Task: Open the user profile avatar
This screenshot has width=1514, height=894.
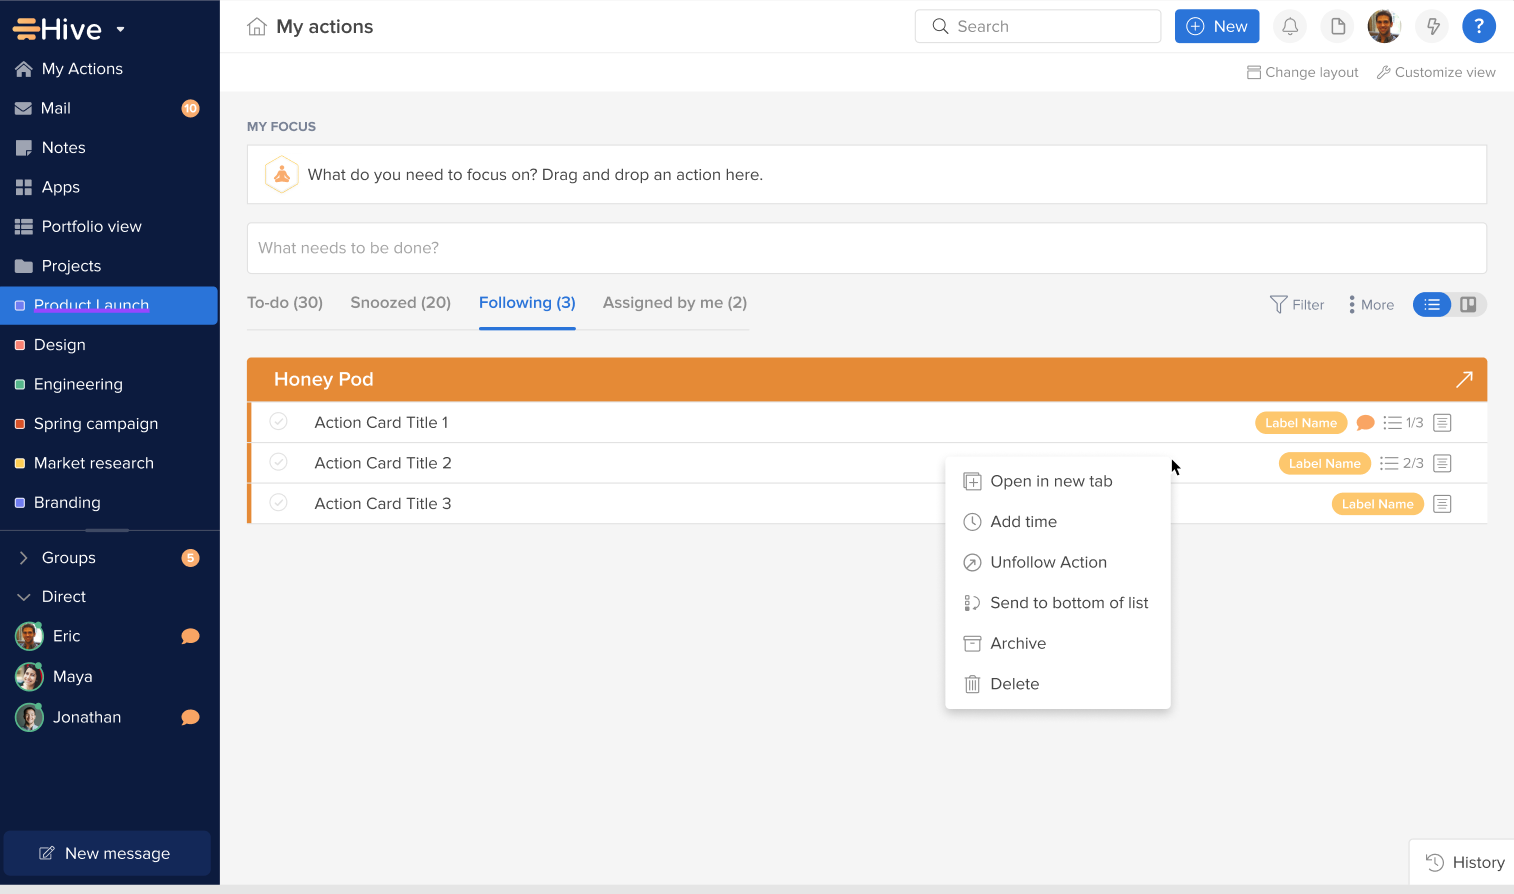Action: tap(1384, 27)
